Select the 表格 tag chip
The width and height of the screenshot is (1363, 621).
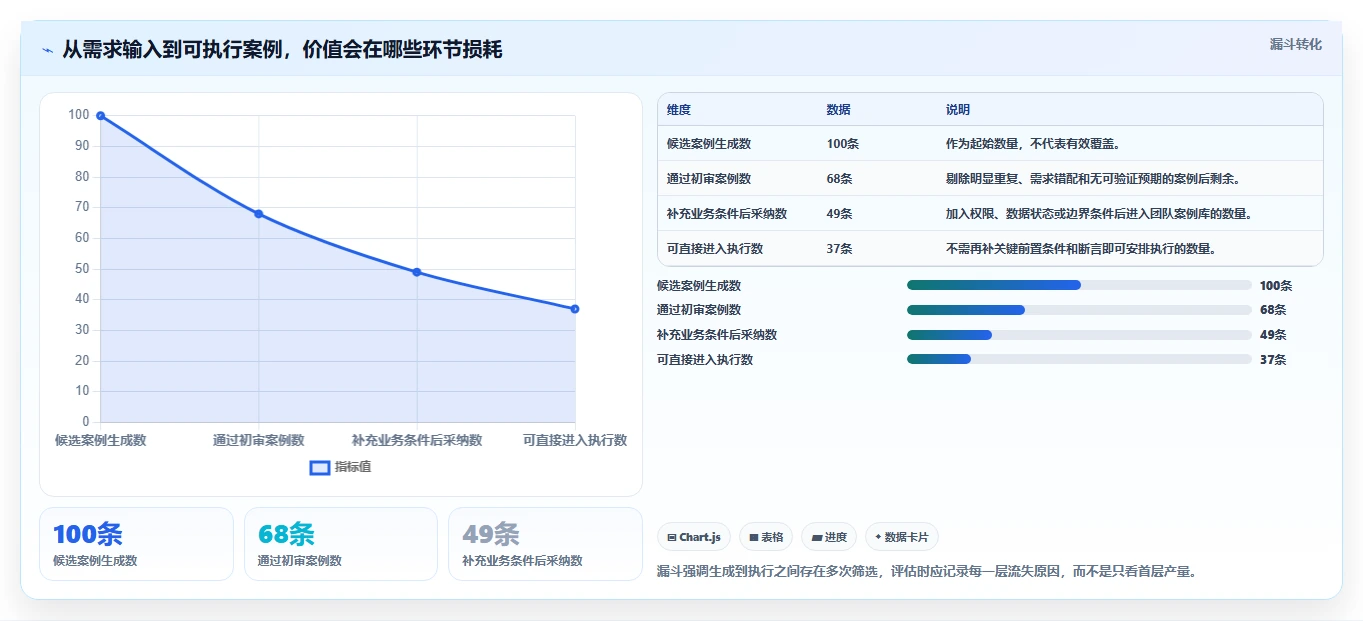[766, 537]
